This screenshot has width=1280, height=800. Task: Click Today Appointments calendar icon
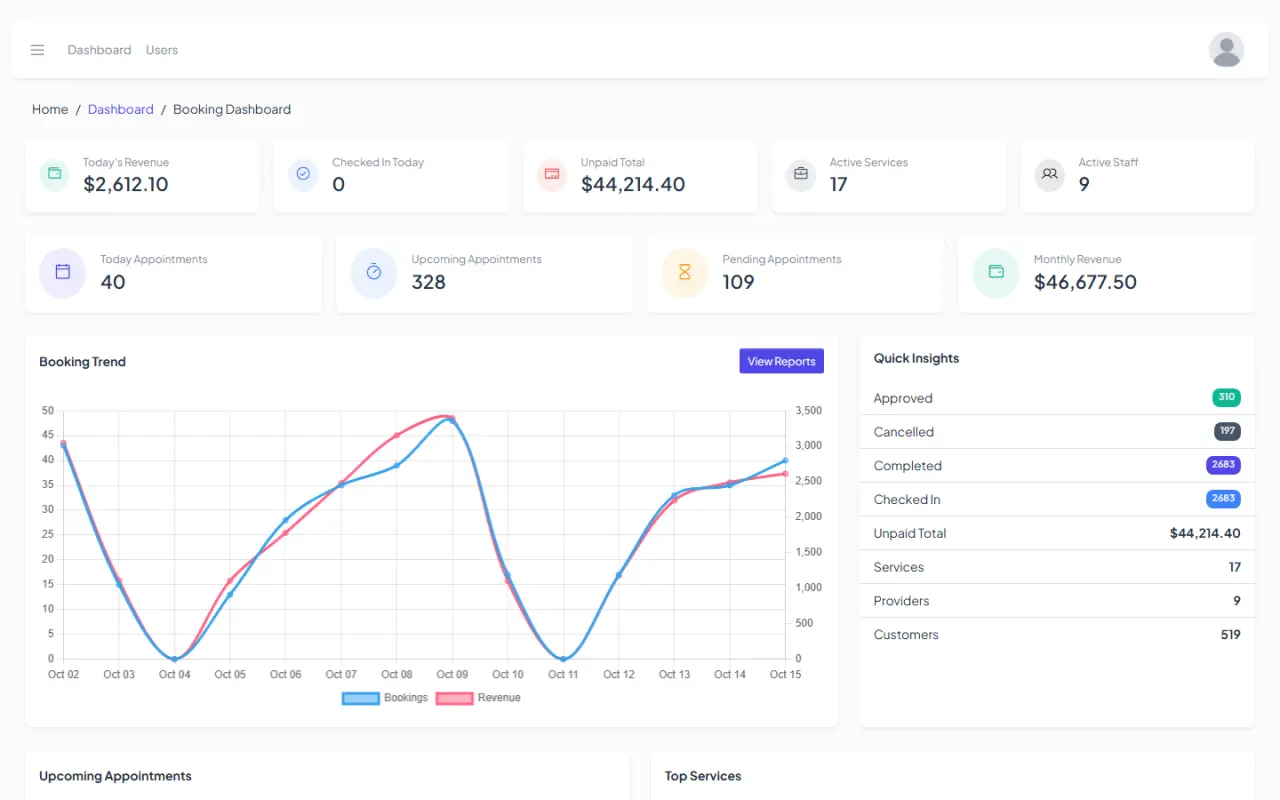[63, 272]
